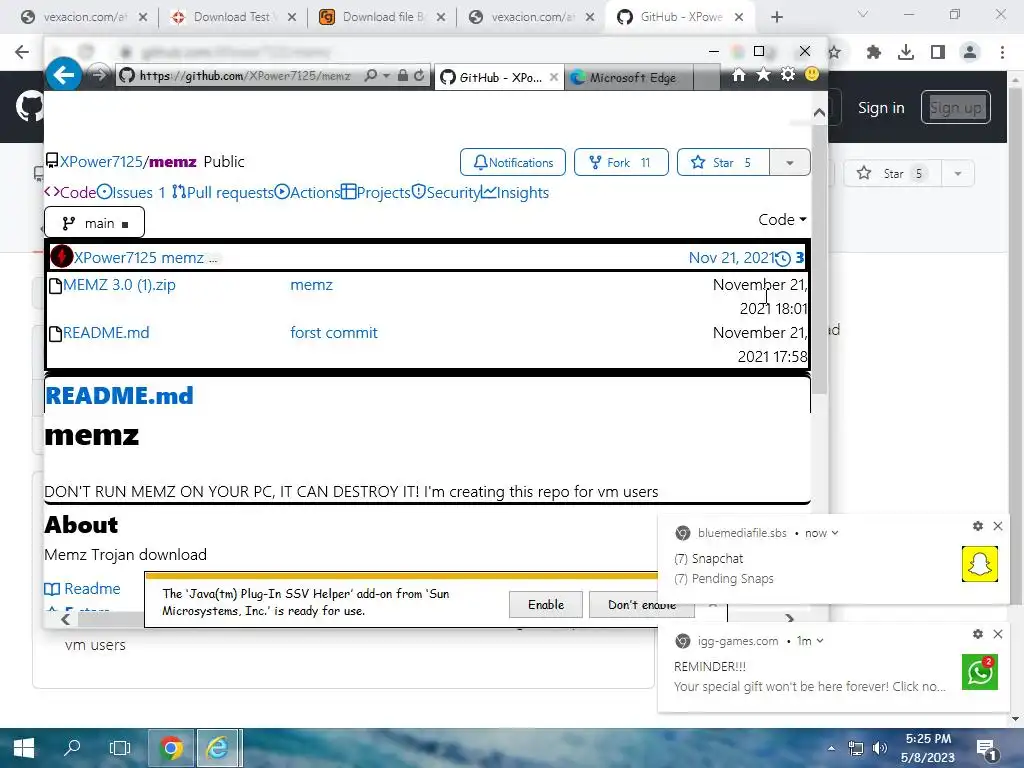Screen dimensions: 1024x768
Task: Open the XPower7125 owner link
Action: [101, 161]
